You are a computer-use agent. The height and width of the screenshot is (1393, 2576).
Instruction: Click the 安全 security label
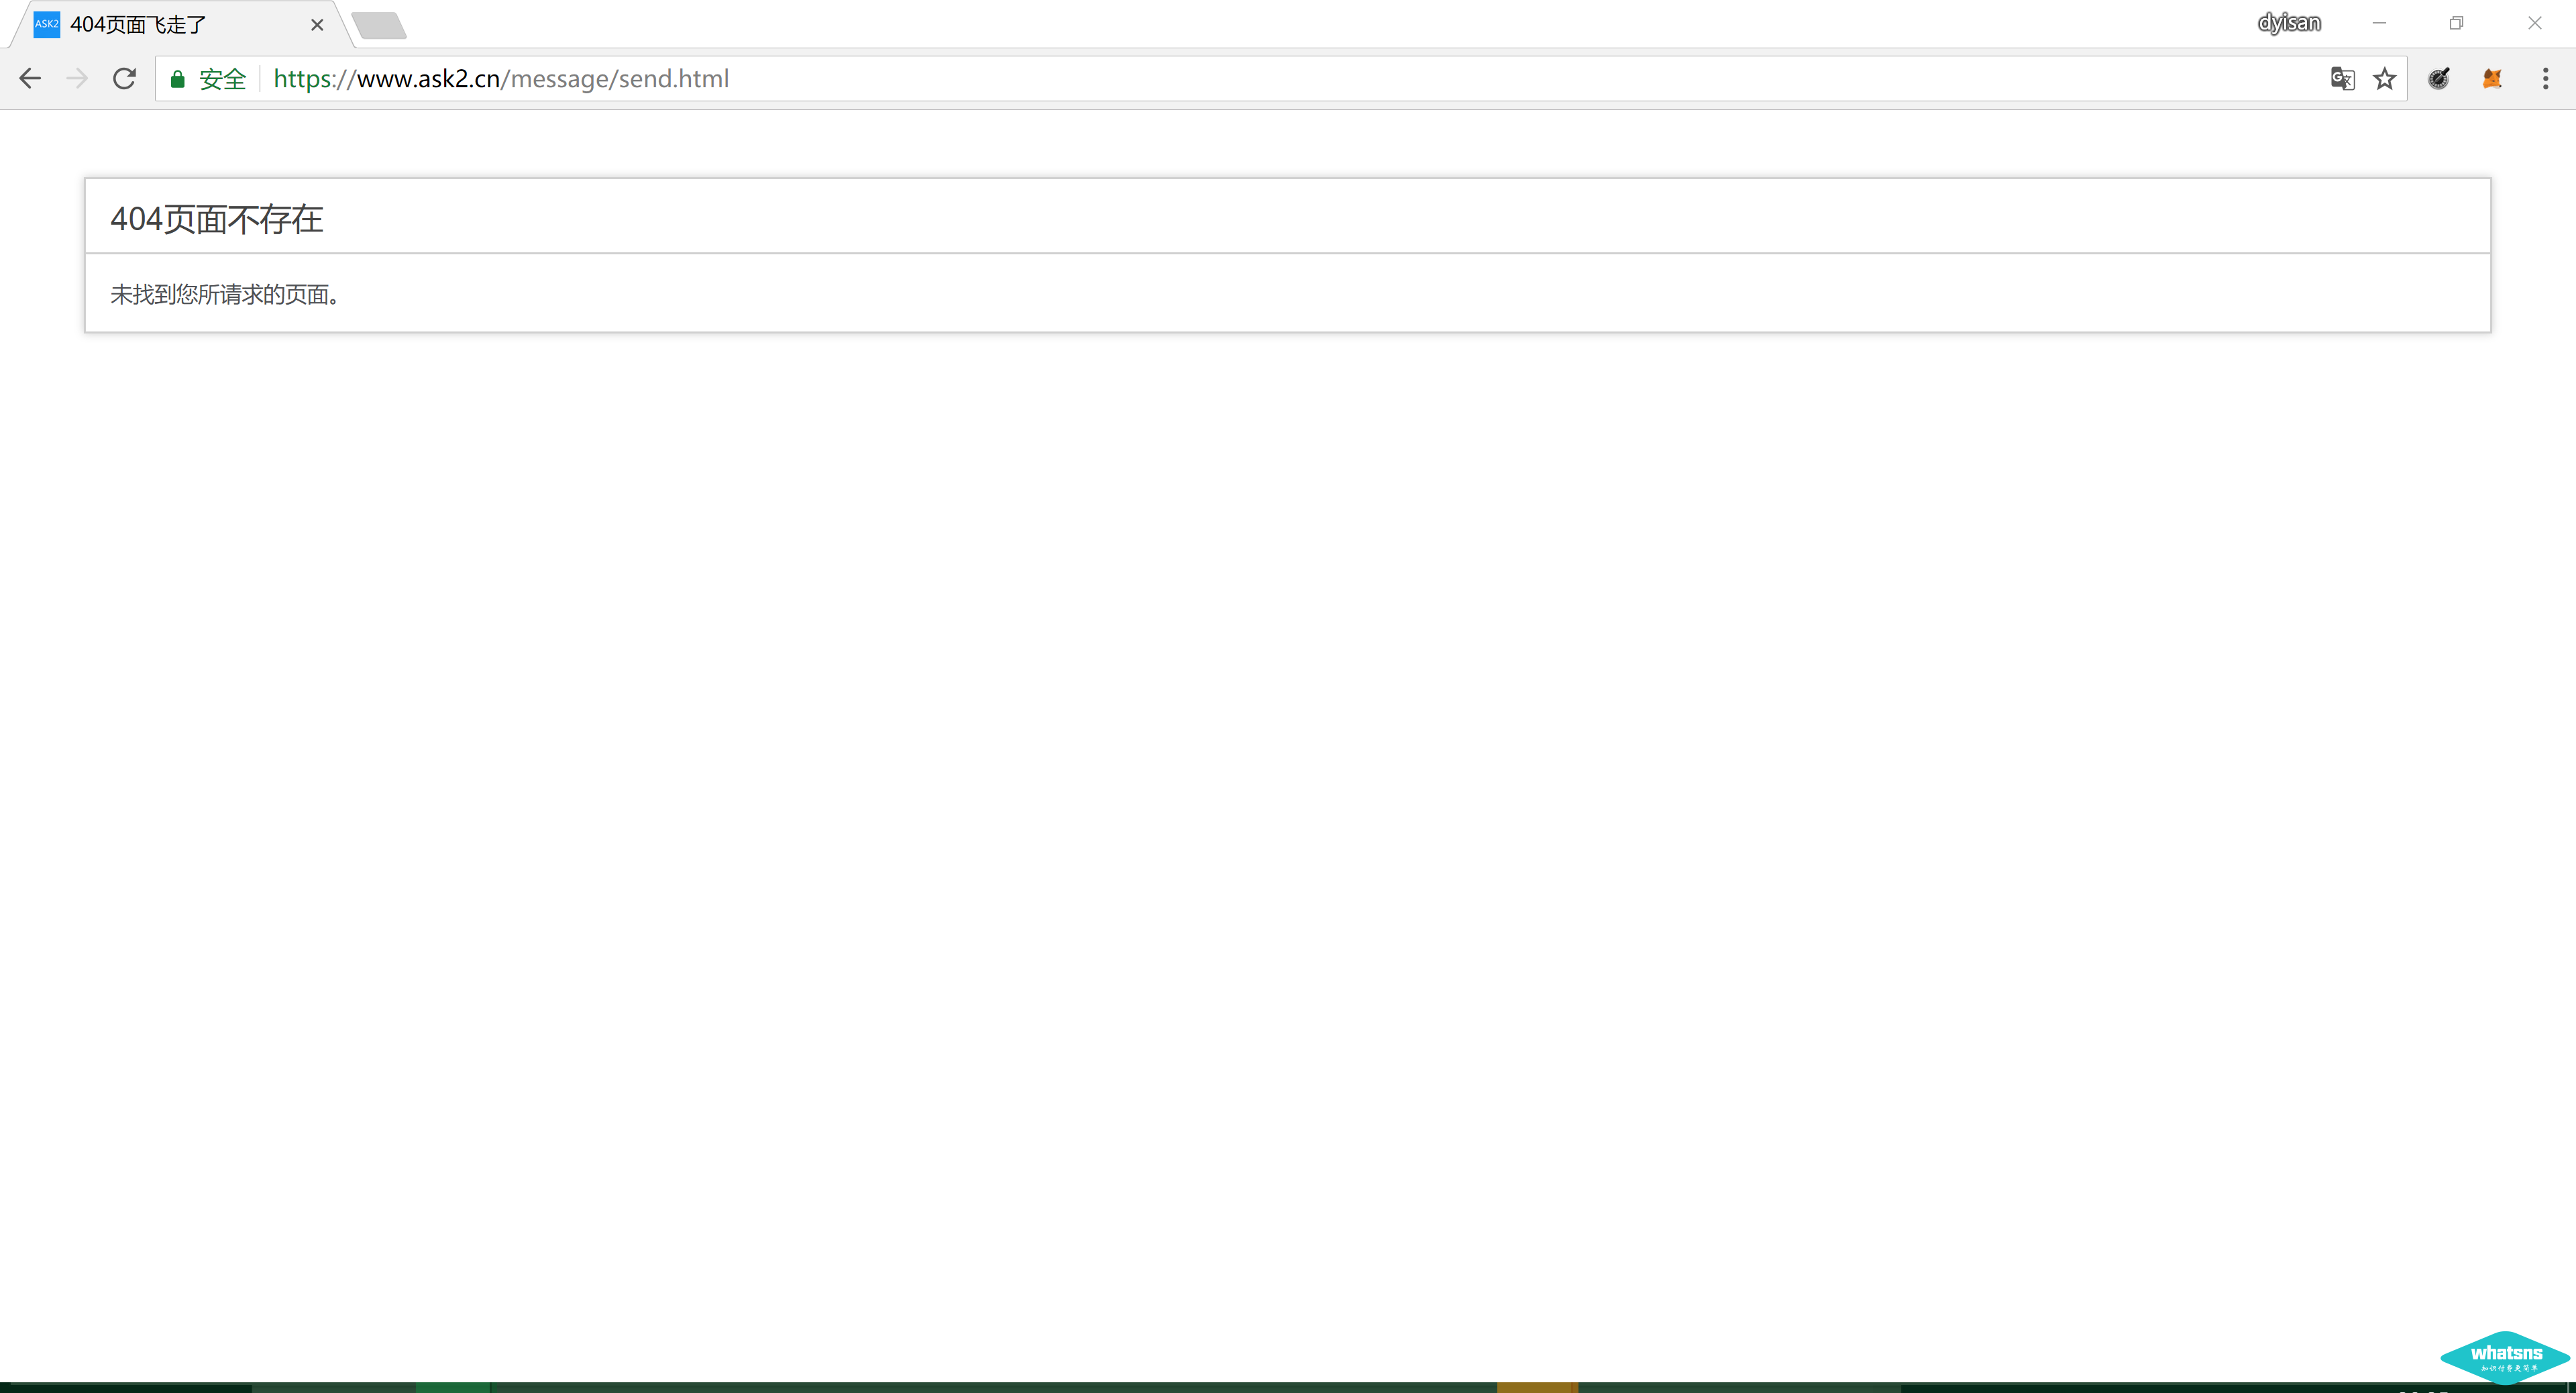coord(222,79)
